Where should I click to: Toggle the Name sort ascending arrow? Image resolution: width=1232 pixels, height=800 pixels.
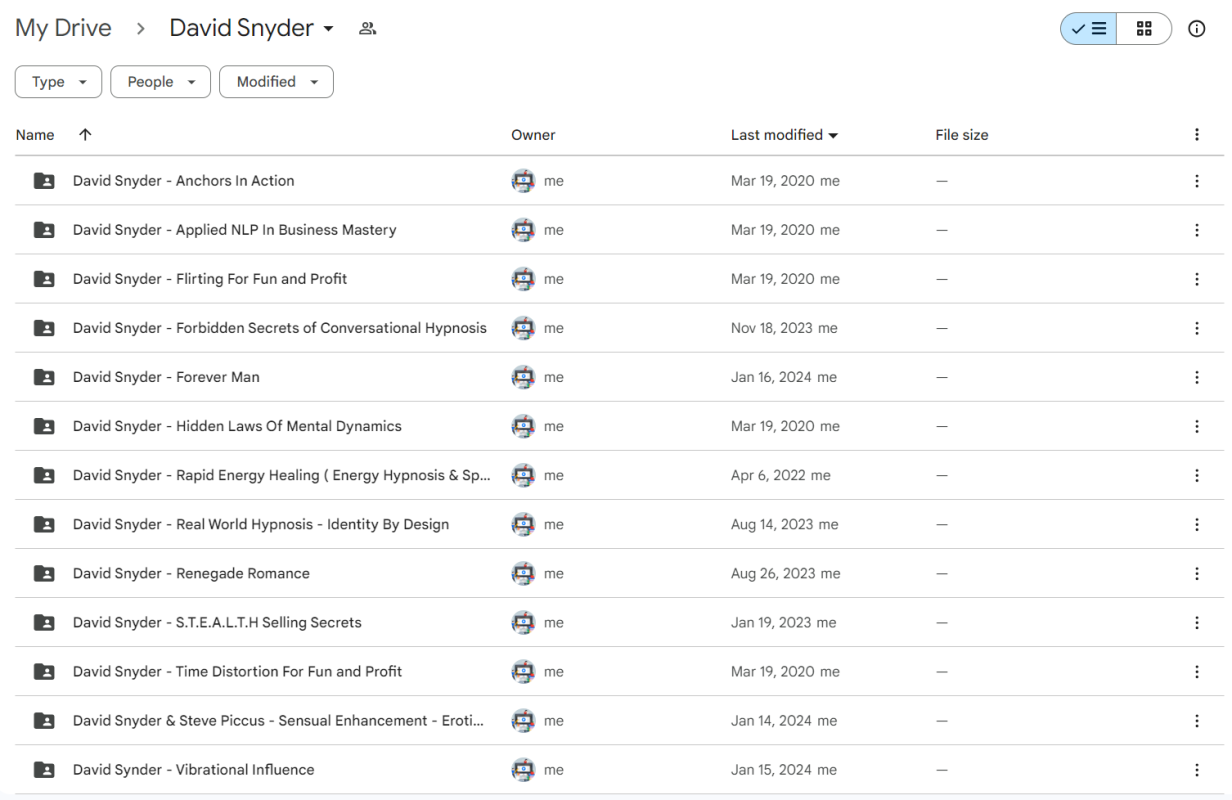point(85,134)
